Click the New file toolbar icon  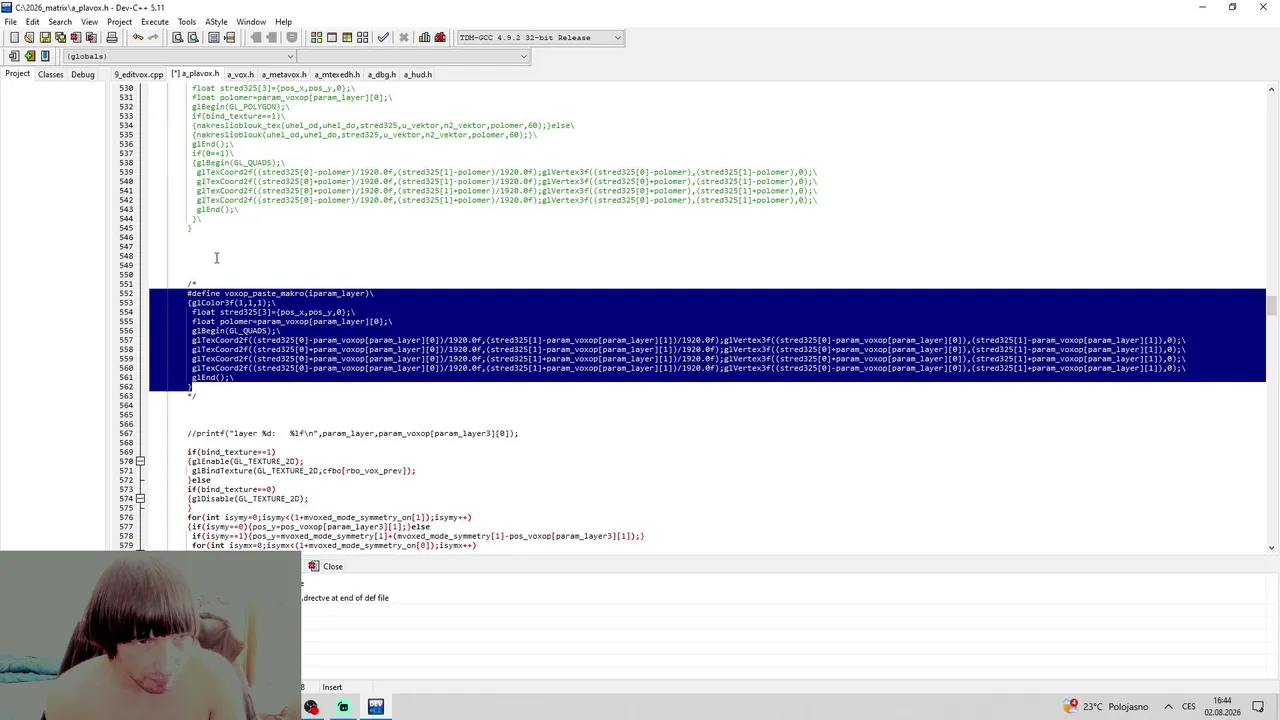(x=14, y=38)
